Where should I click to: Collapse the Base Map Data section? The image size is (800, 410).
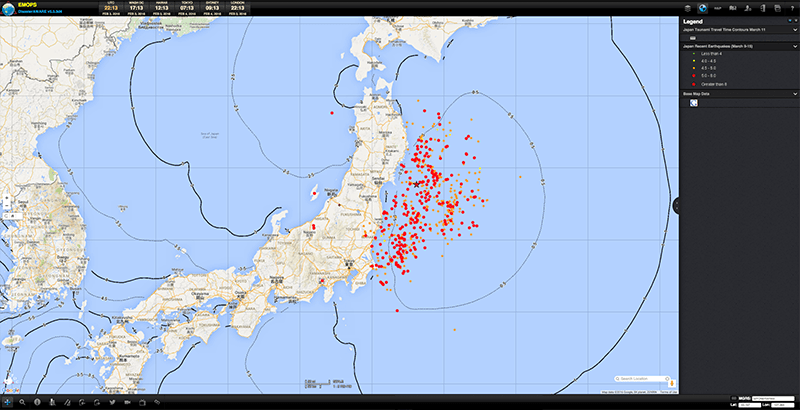point(792,93)
